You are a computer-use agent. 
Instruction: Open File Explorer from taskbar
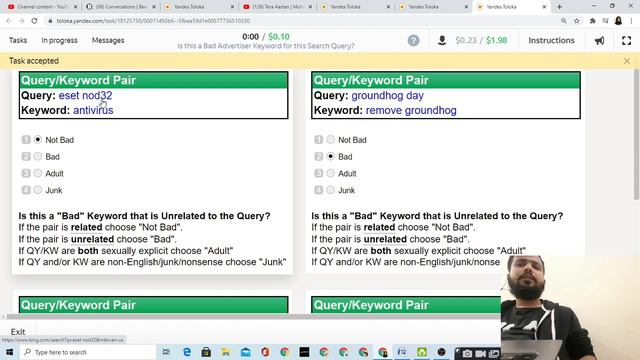[226, 352]
